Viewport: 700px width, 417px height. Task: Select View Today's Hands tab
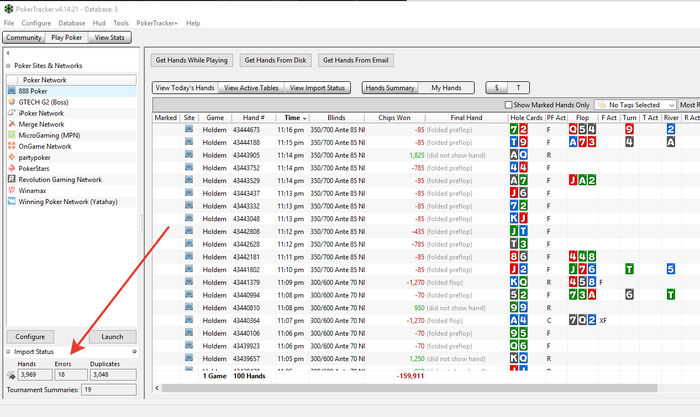185,88
